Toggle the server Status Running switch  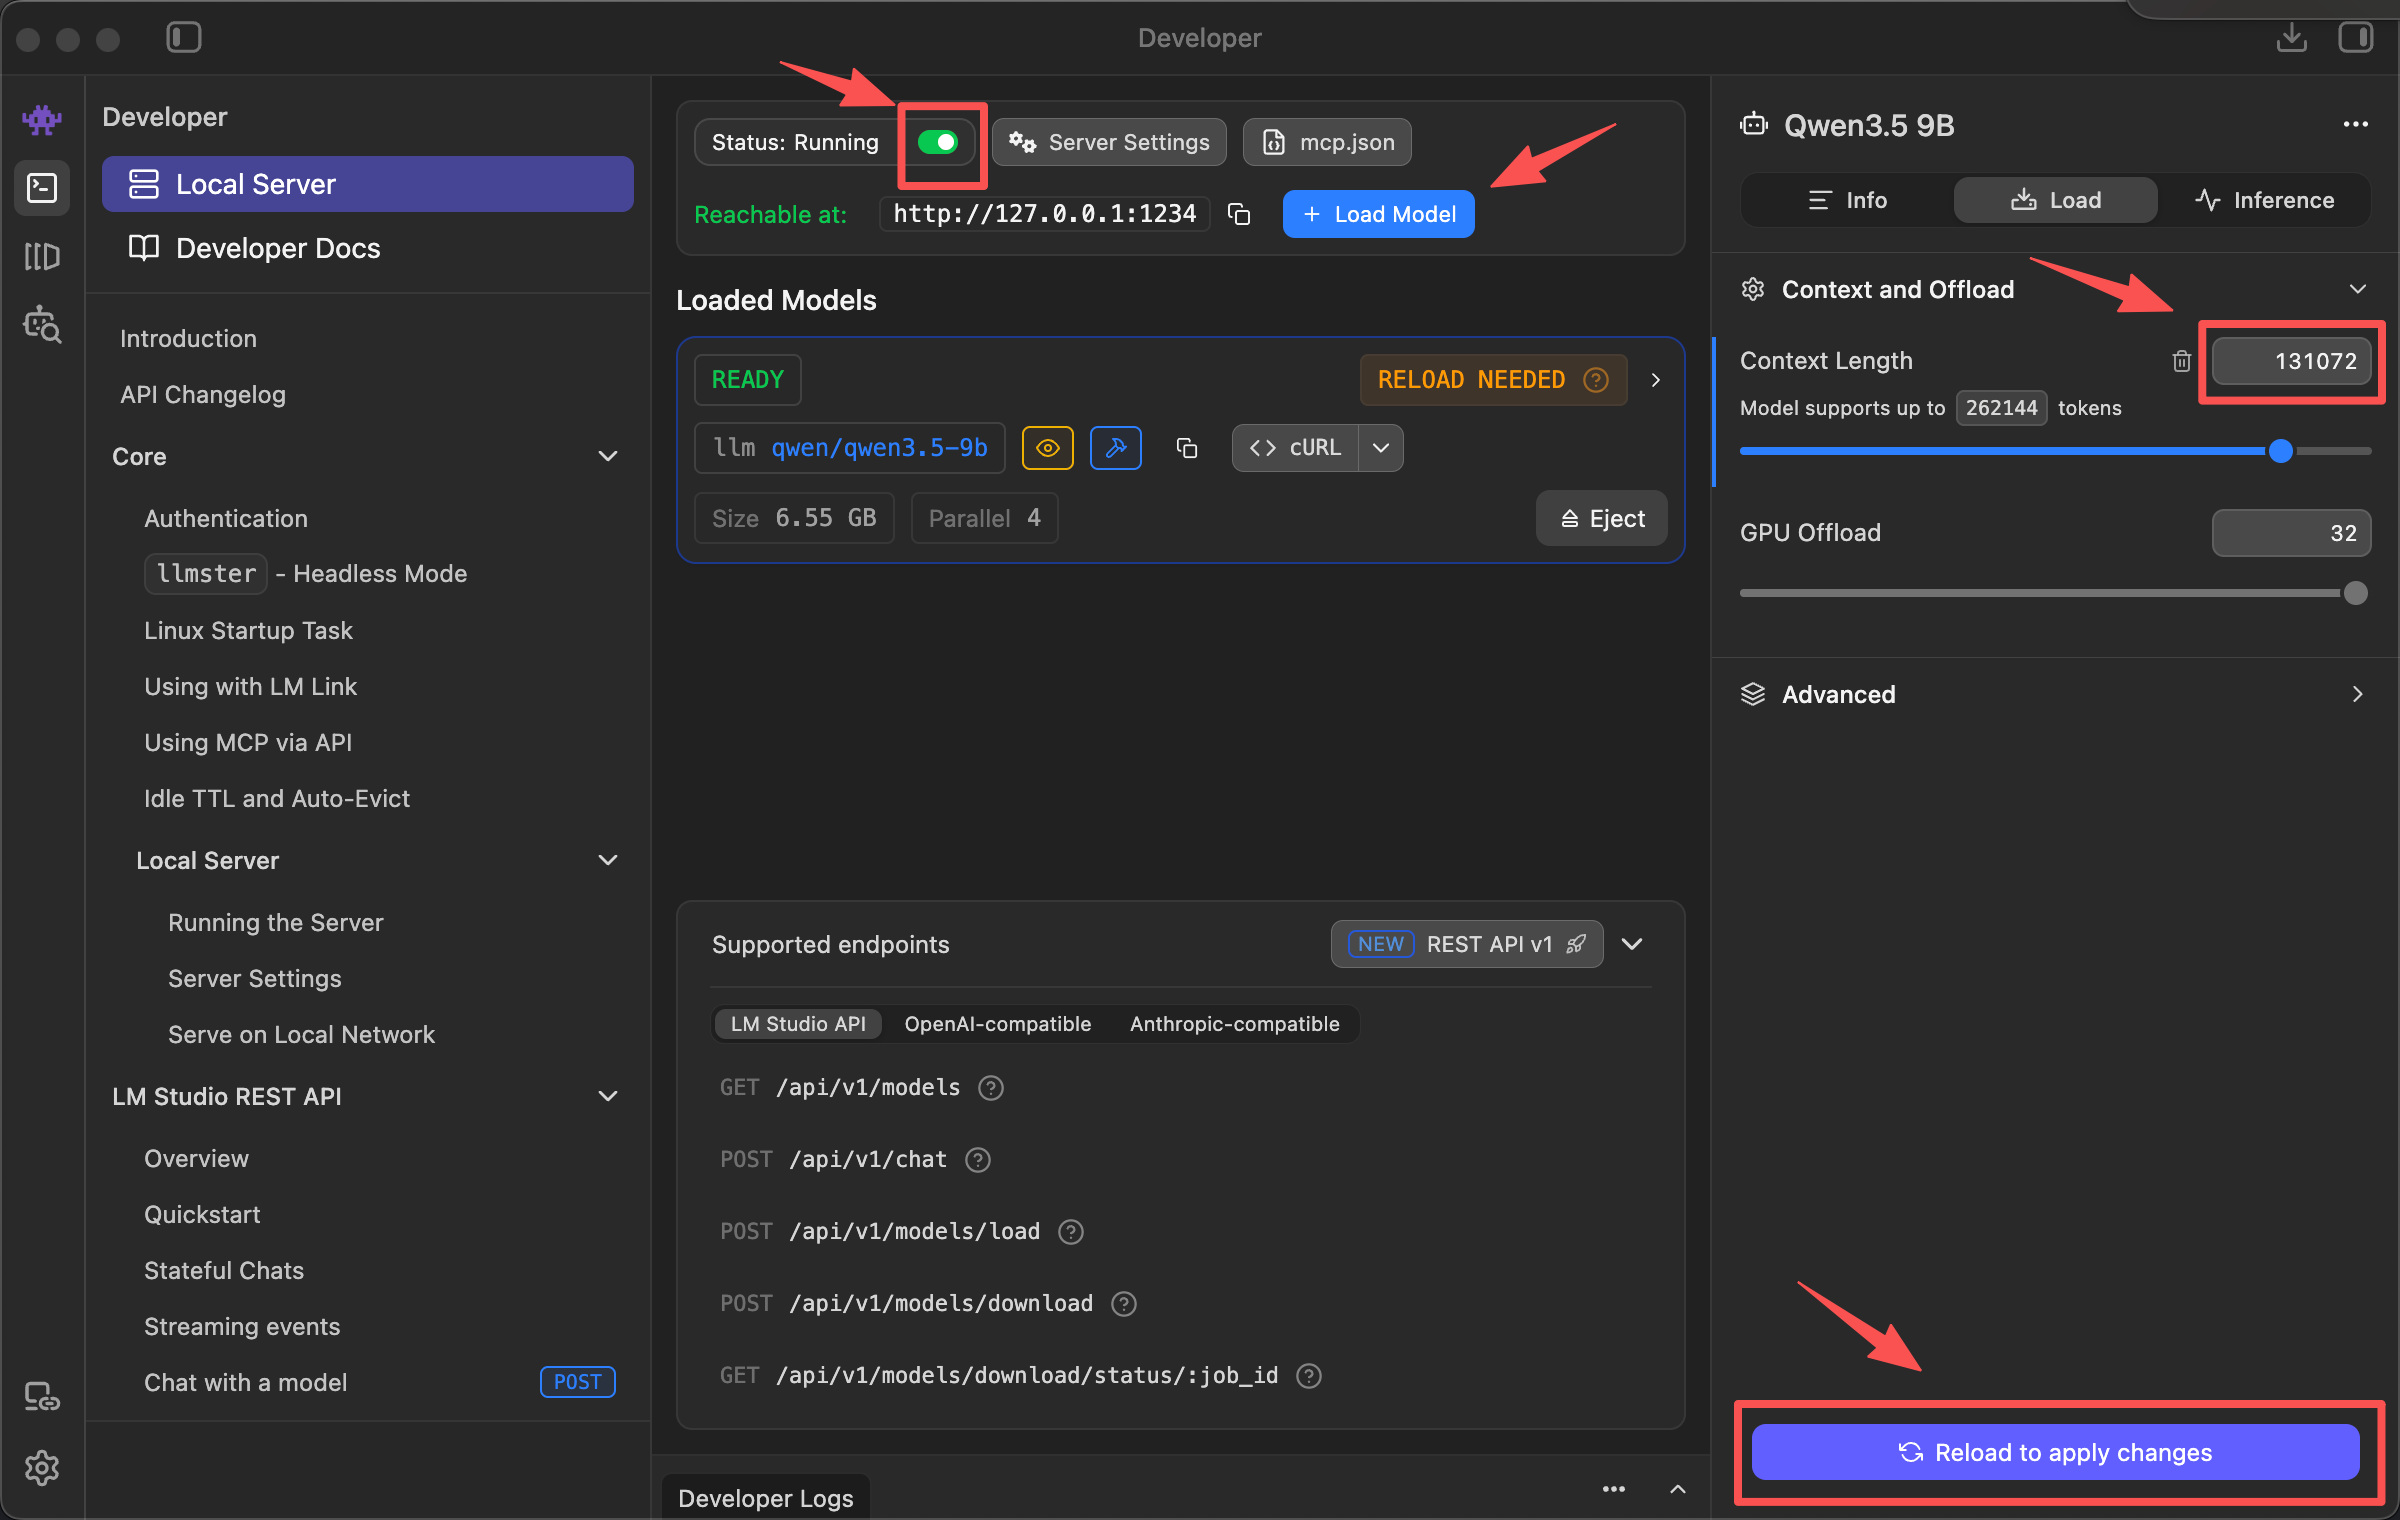click(x=938, y=142)
